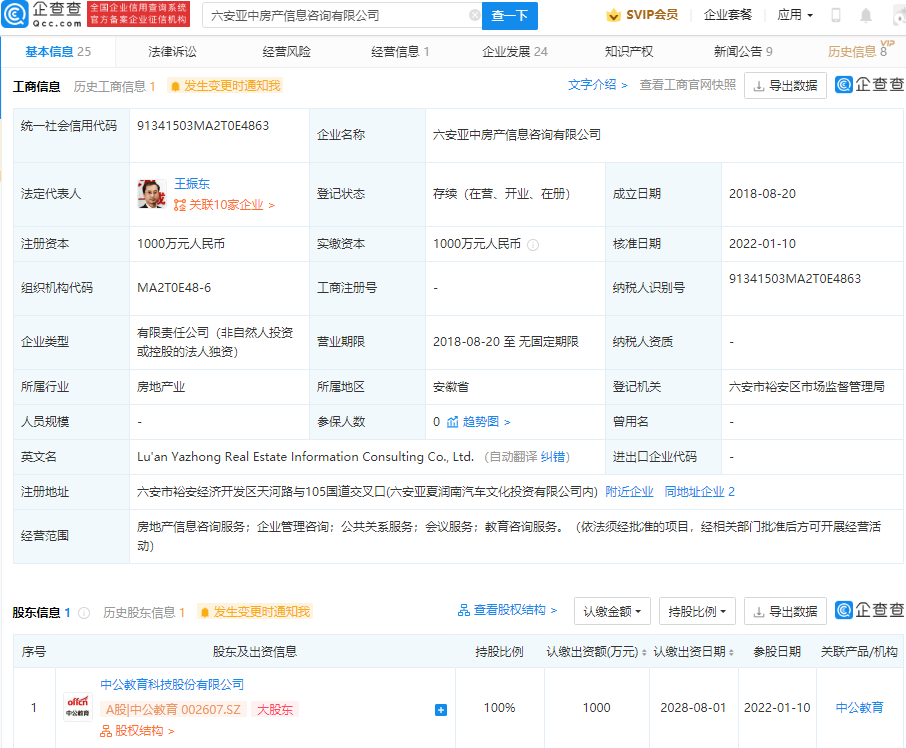Open shareholder 中公教育科技股份有限公司 link
The image size is (906, 748).
pyautogui.click(x=172, y=685)
